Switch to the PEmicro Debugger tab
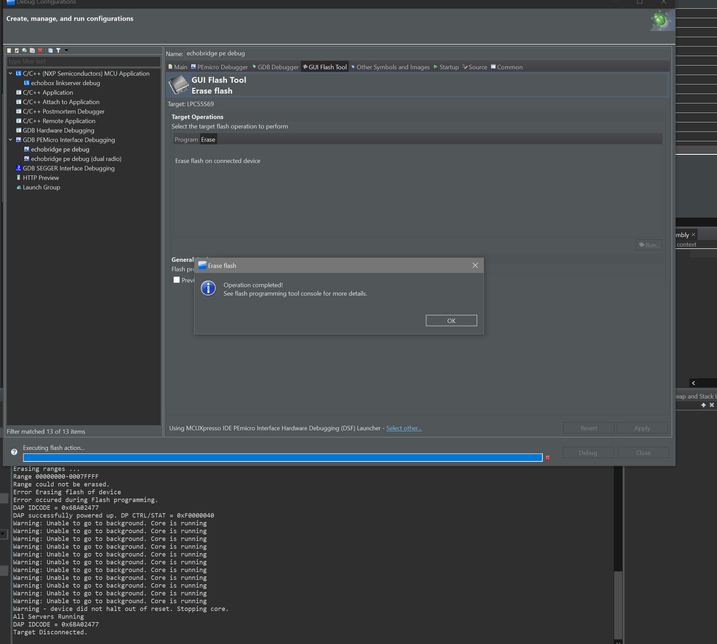Viewport: 717px width, 644px height. coord(219,67)
